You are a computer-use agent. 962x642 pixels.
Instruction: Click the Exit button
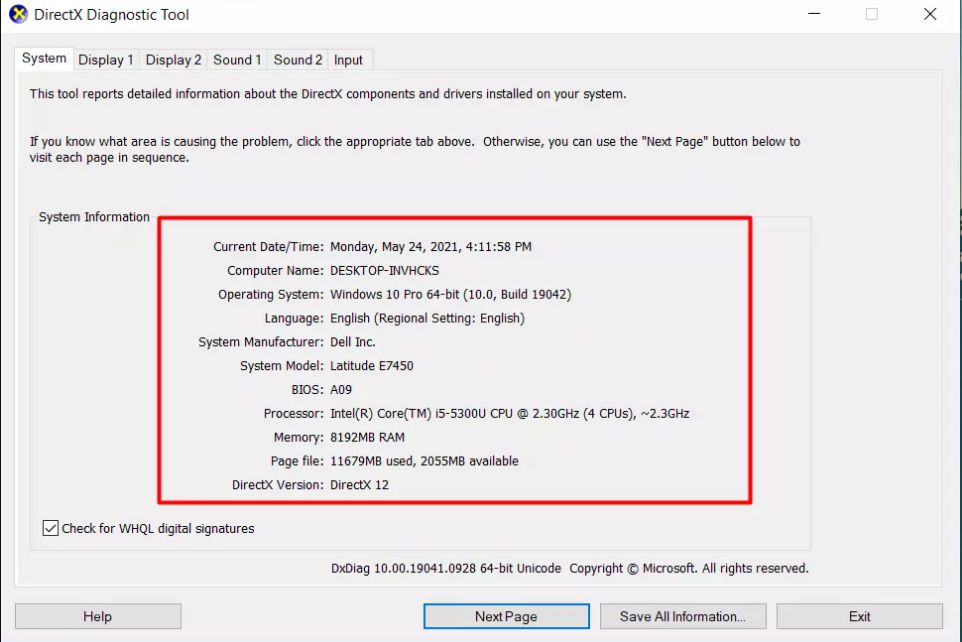point(860,616)
